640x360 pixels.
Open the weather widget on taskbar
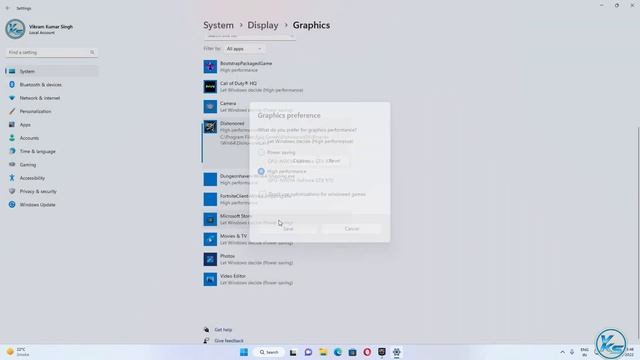click(18, 352)
